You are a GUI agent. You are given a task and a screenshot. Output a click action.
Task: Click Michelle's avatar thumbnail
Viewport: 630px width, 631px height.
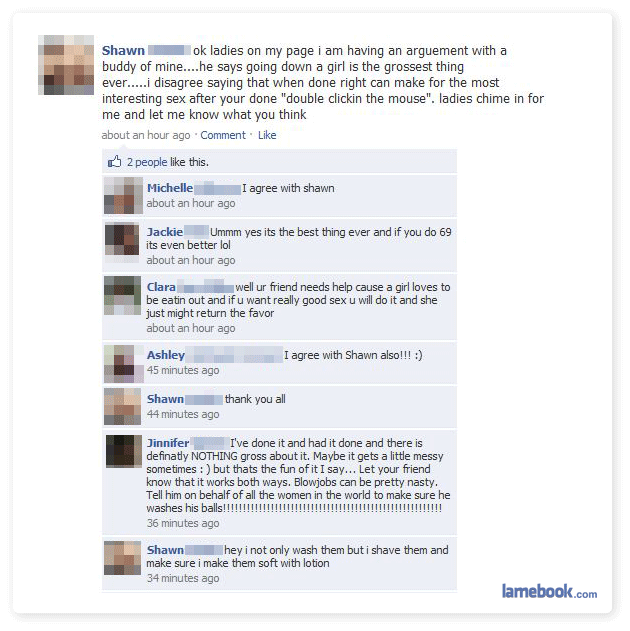click(x=124, y=195)
